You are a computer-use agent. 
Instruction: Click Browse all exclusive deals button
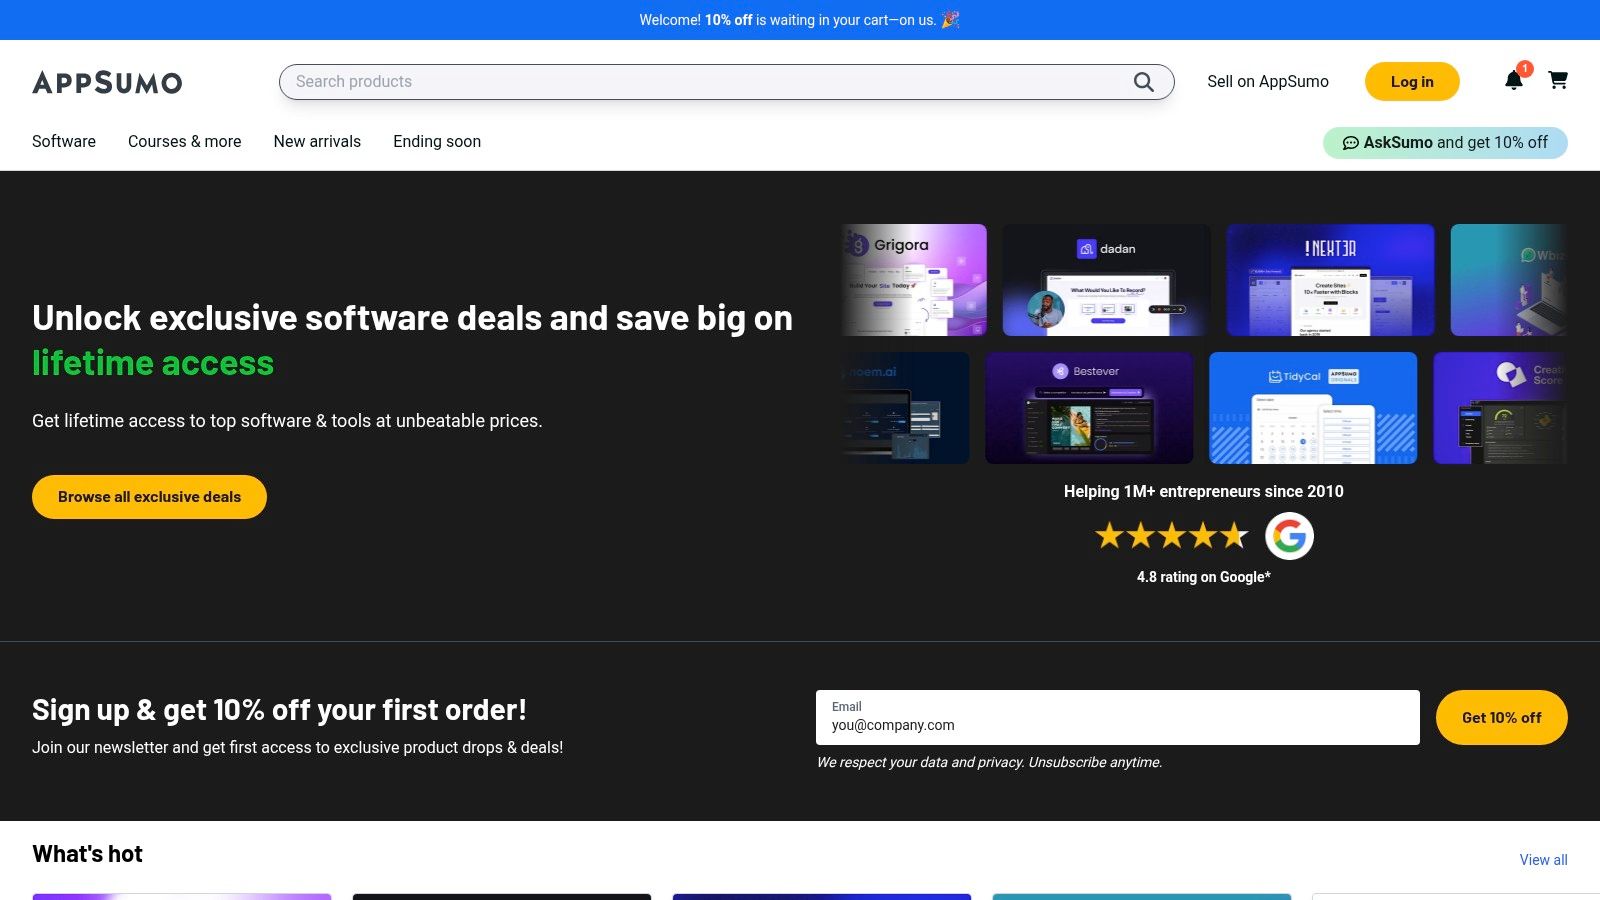click(x=149, y=497)
